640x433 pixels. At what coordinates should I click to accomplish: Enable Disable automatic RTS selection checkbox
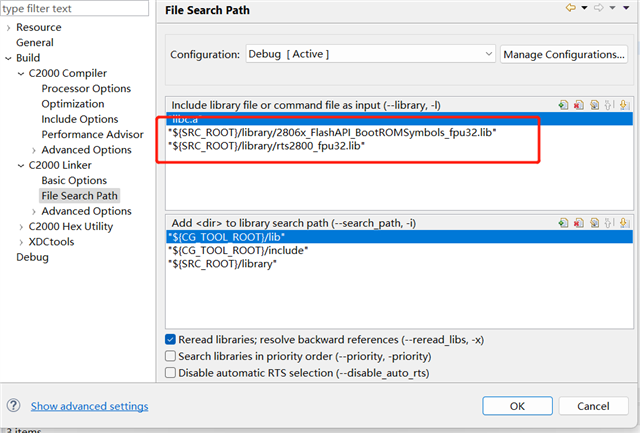click(x=171, y=372)
